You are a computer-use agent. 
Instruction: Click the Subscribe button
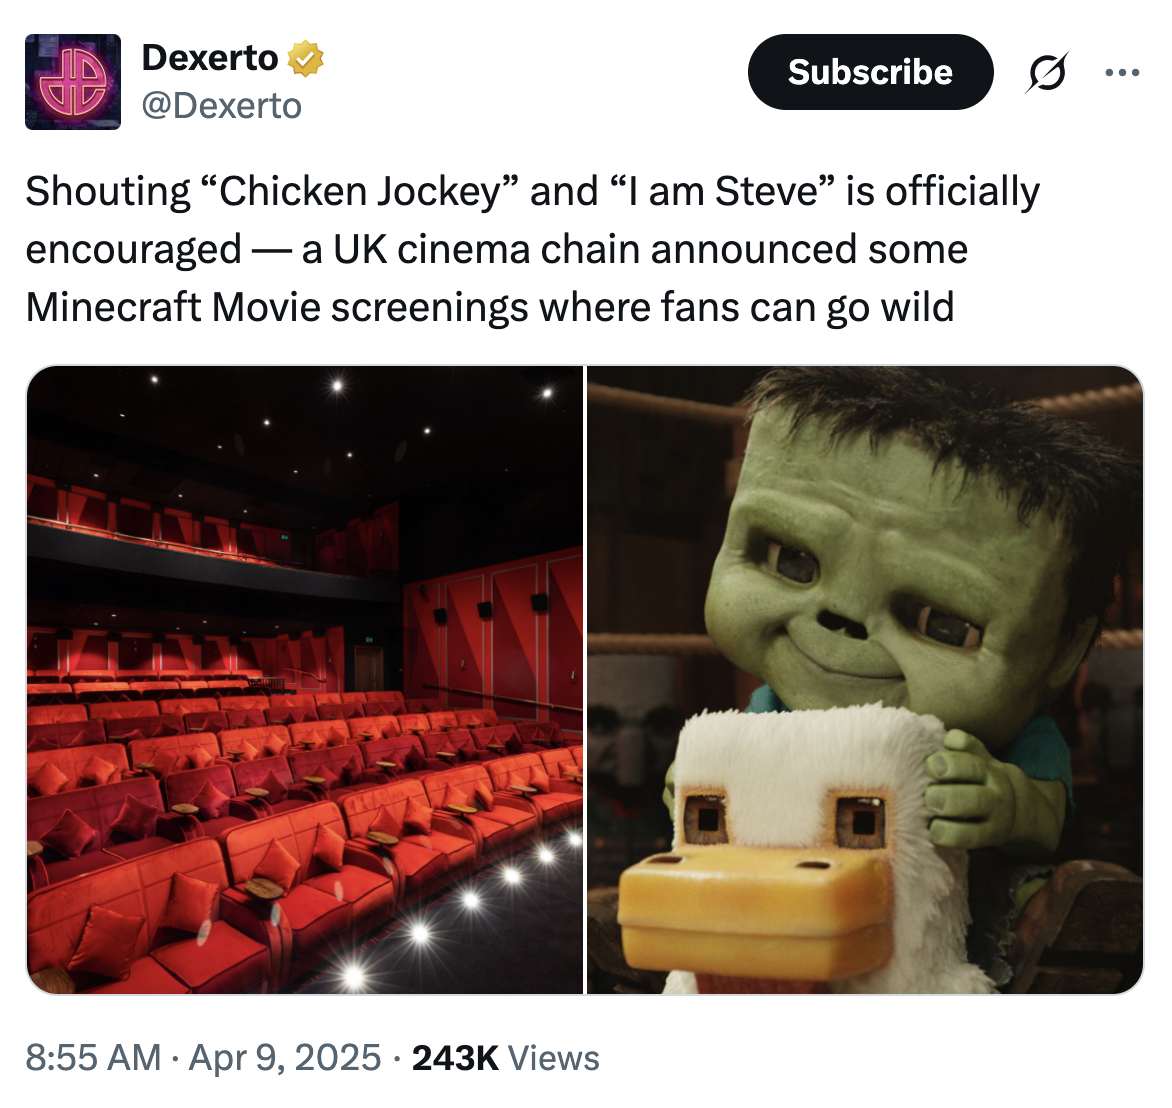click(870, 72)
